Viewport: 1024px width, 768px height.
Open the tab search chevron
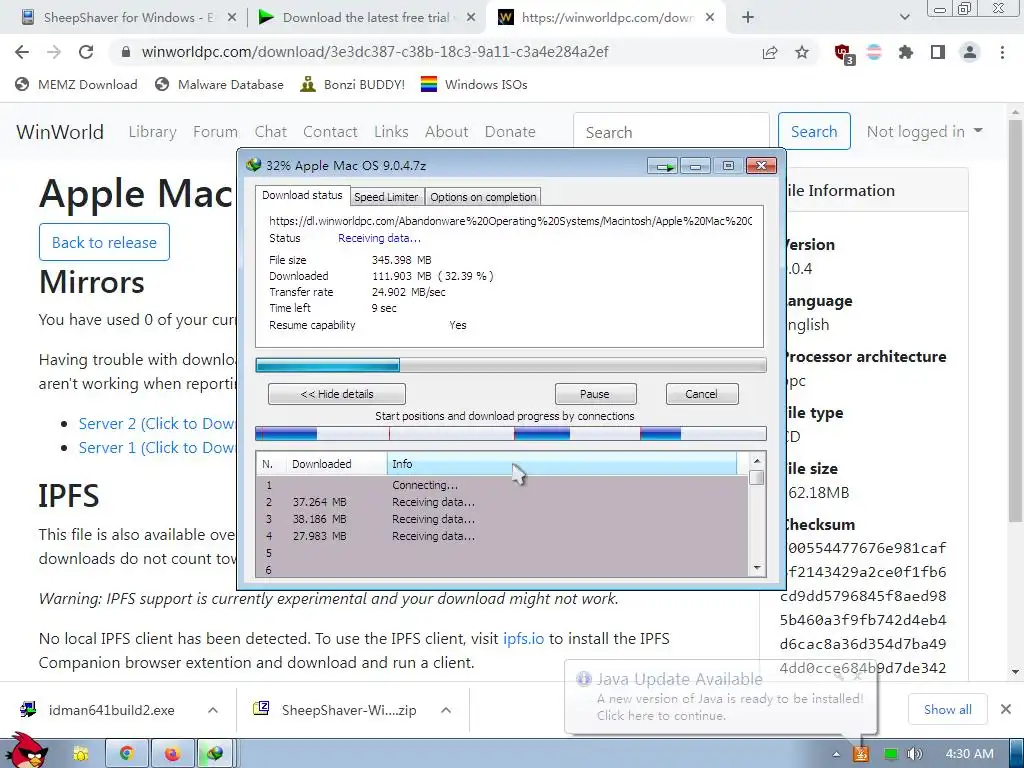point(904,18)
